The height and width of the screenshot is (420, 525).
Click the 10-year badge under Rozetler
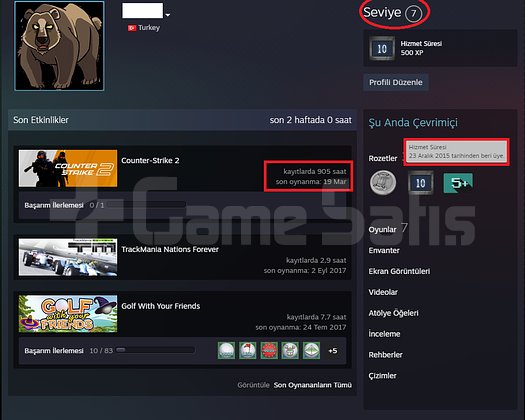pos(420,183)
